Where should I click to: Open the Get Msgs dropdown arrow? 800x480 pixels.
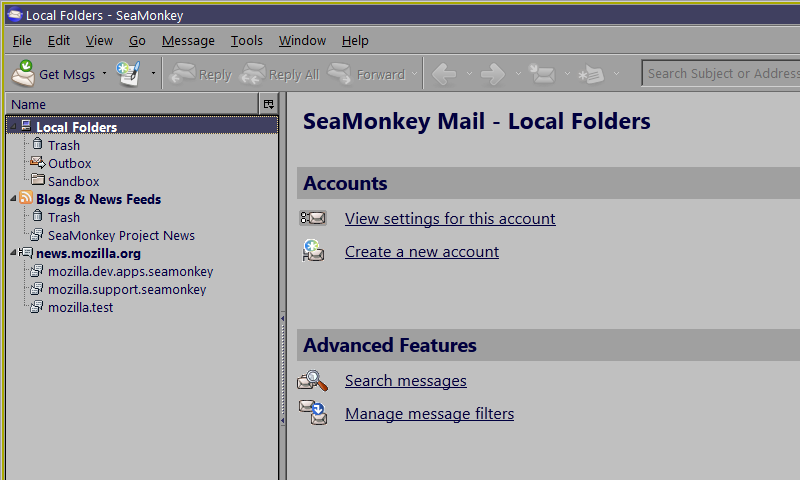coord(105,73)
